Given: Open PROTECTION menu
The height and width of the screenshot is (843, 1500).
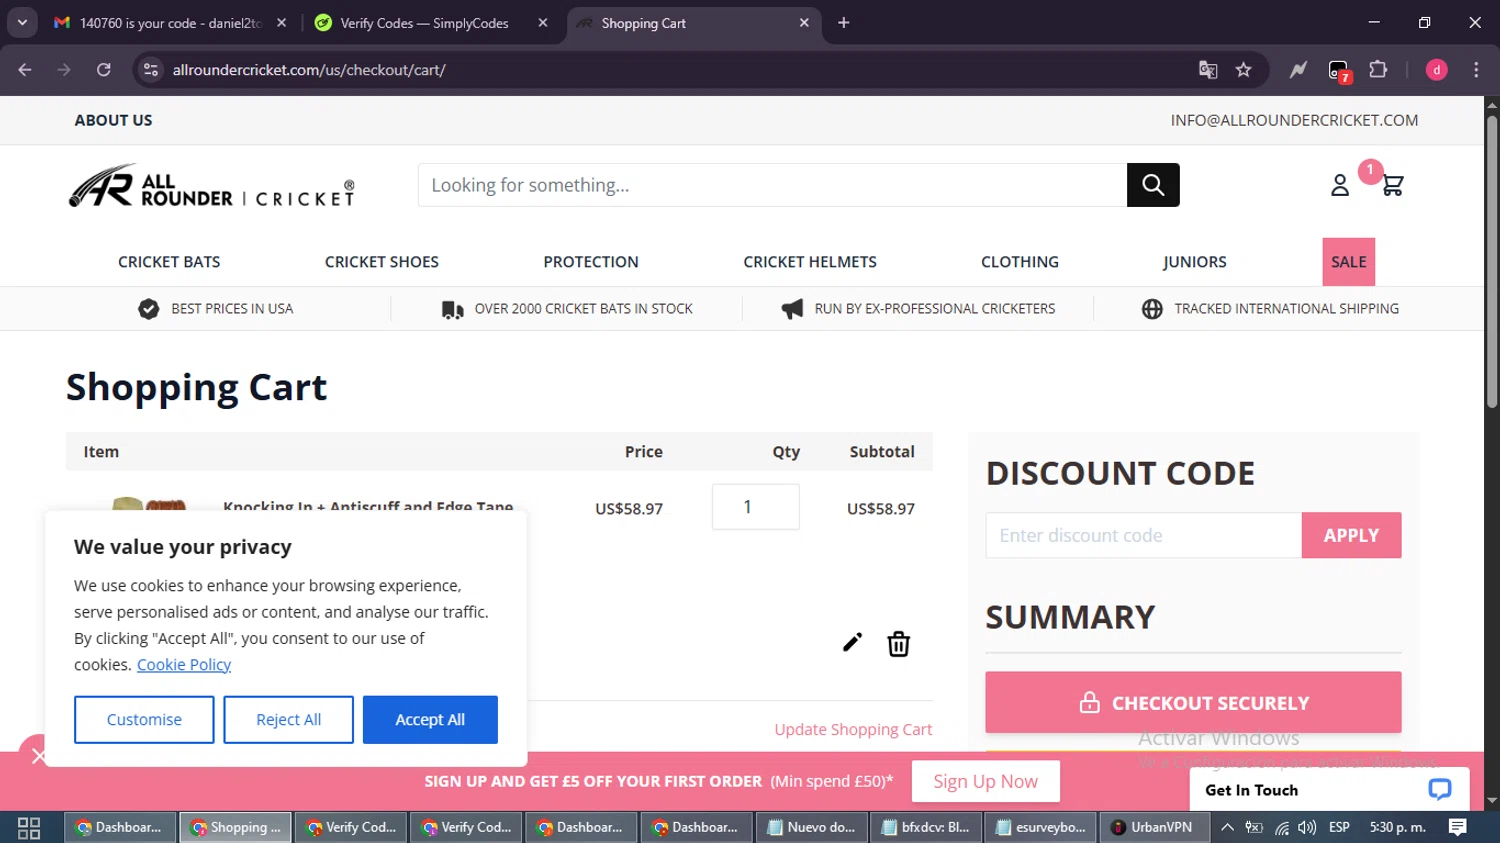Looking at the screenshot, I should click(x=591, y=262).
